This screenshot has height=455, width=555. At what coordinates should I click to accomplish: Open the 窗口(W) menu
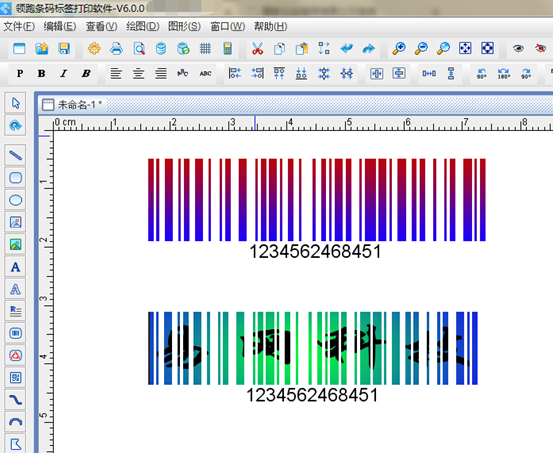click(x=227, y=26)
